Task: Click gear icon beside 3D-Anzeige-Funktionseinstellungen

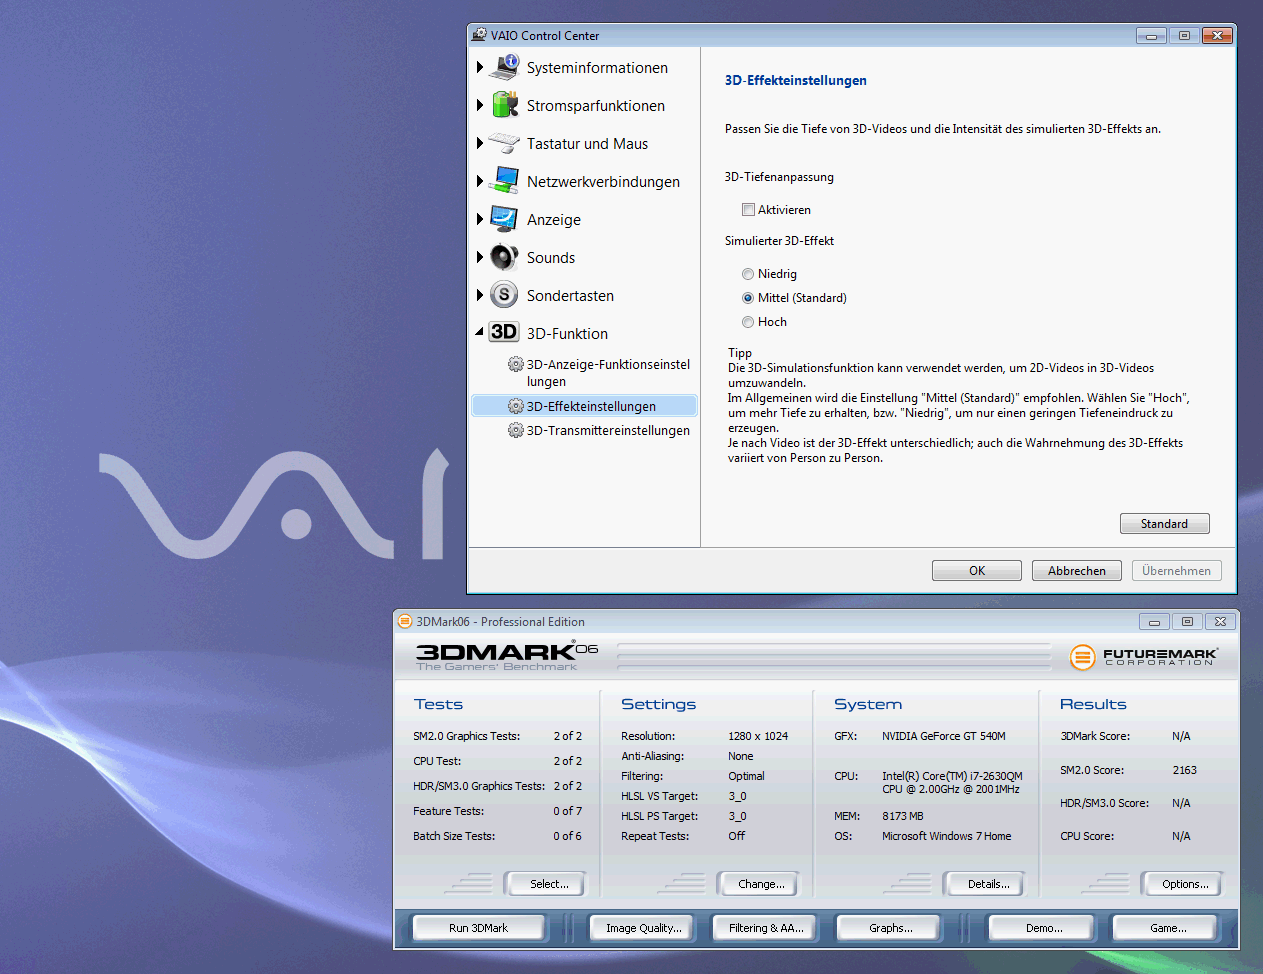Action: coord(515,364)
